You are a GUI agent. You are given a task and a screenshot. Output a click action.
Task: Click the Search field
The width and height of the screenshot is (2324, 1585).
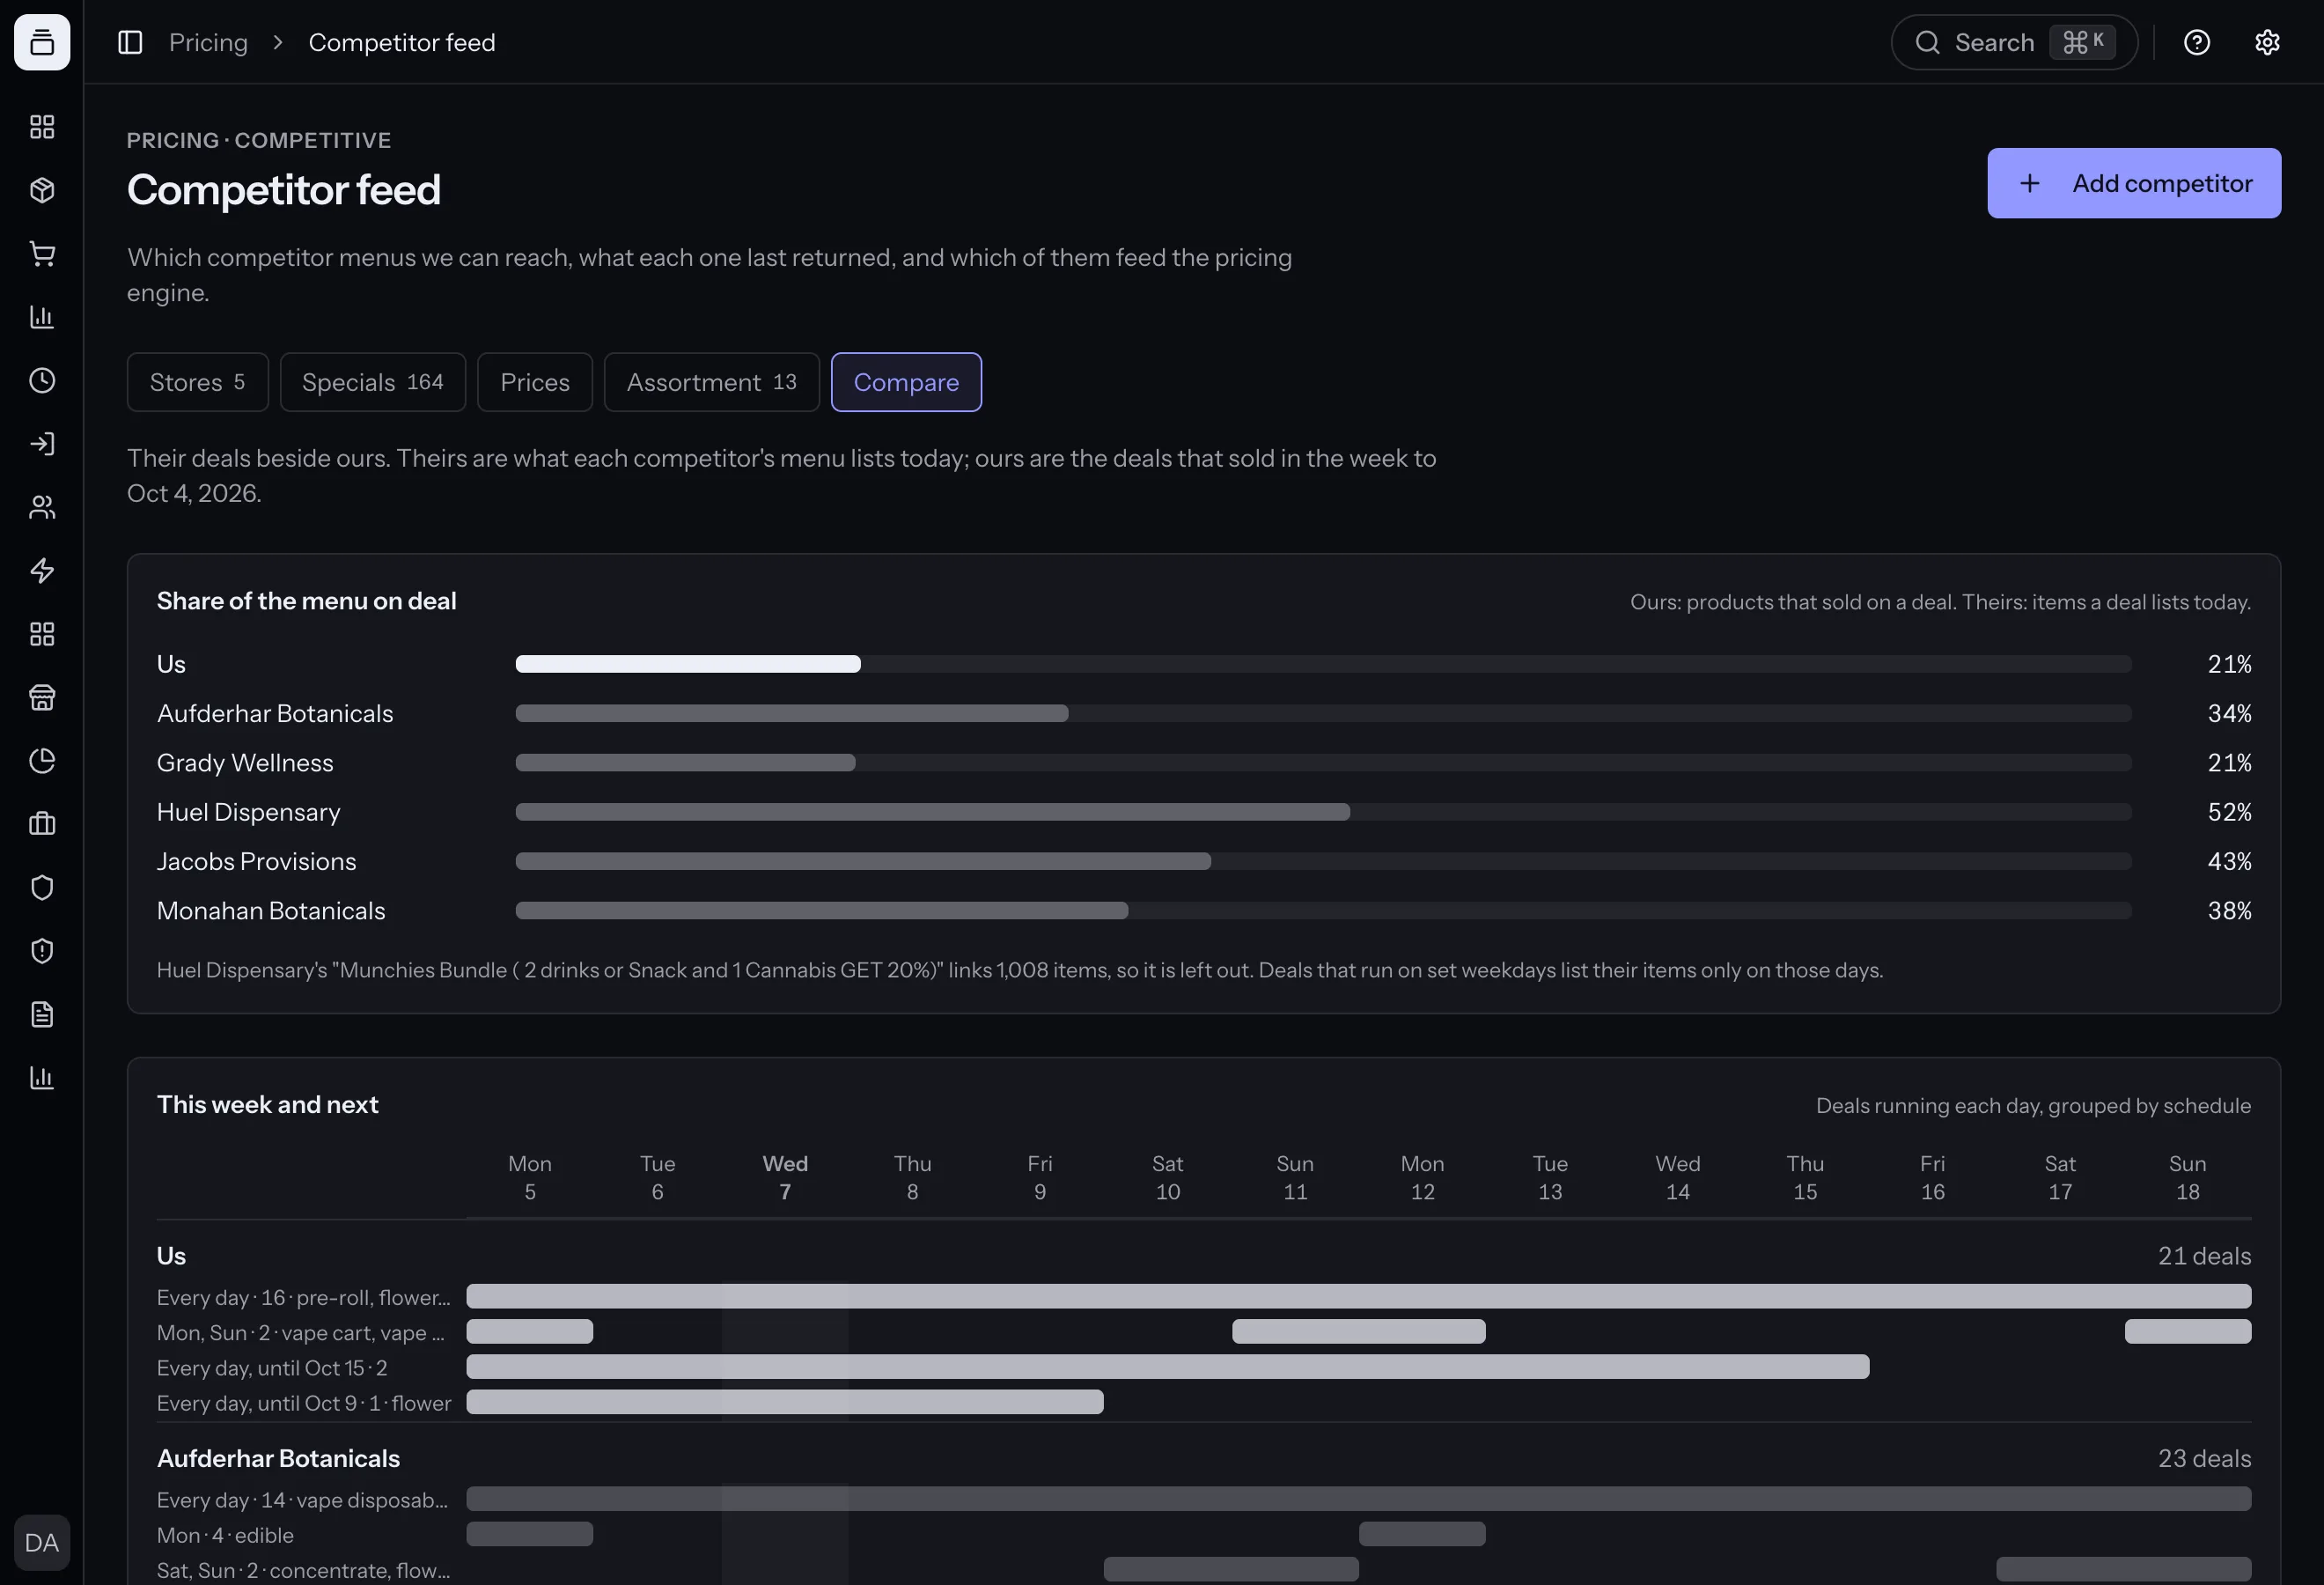coord(2014,42)
